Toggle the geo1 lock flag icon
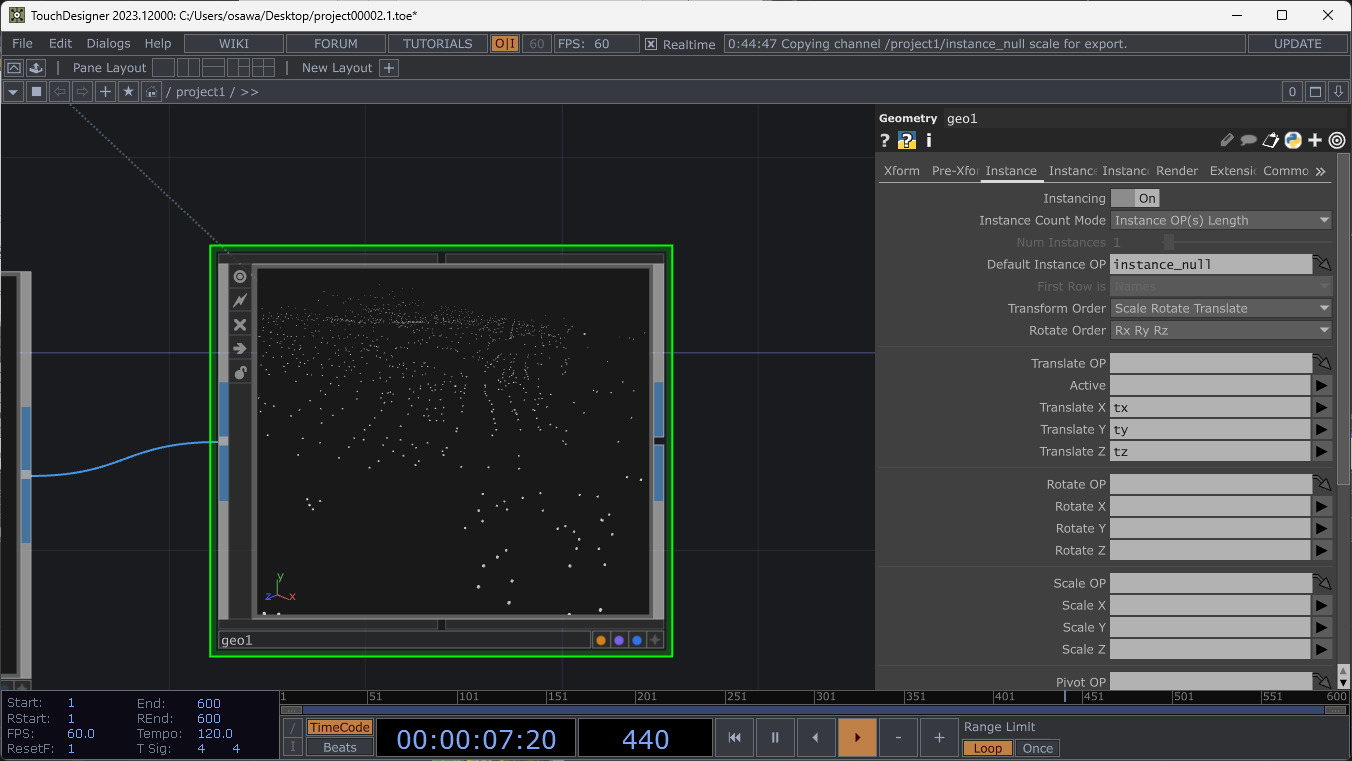The image size is (1352, 761). coord(240,372)
